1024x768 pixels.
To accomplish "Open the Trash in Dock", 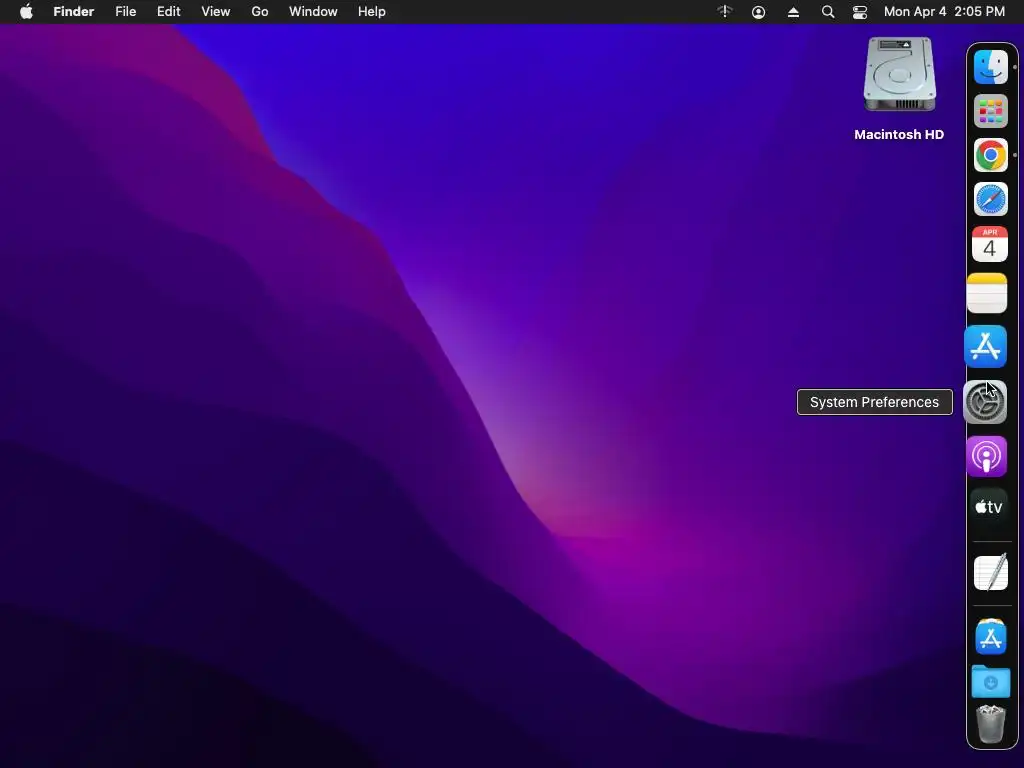I will pos(991,724).
